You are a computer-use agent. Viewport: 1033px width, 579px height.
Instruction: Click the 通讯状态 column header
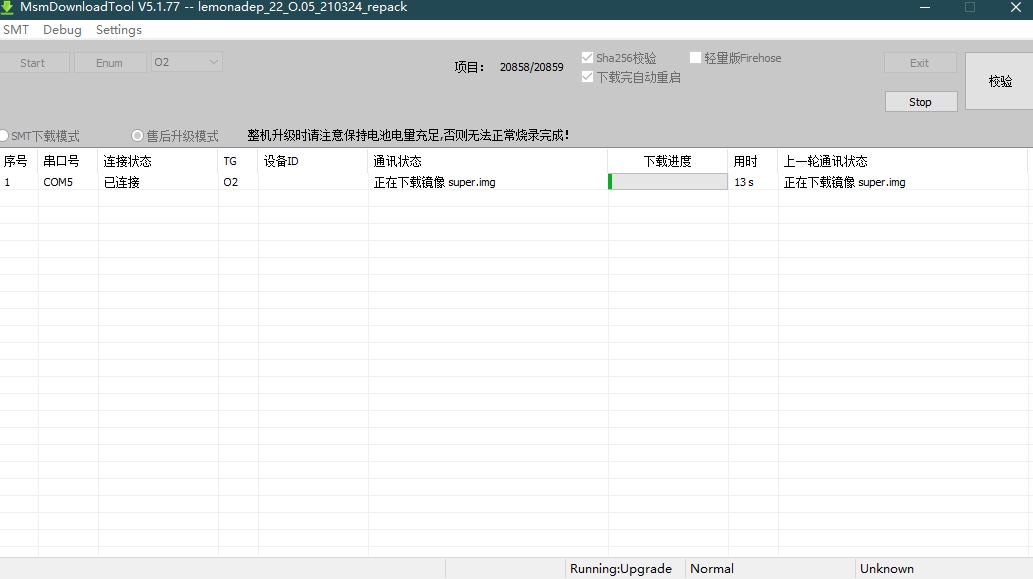click(397, 161)
